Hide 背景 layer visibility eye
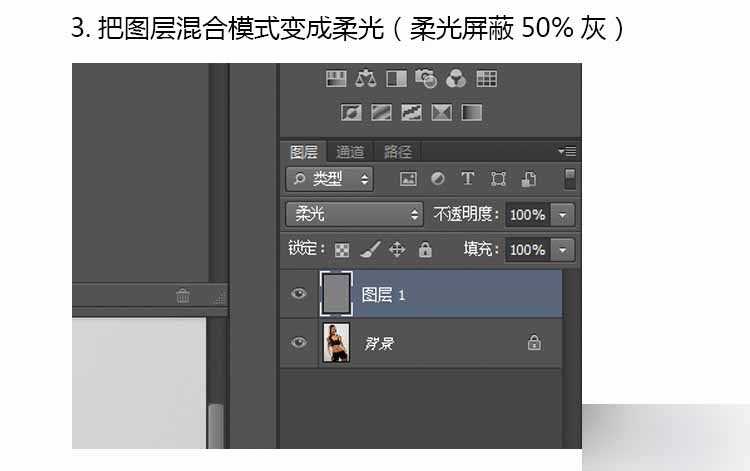The height and width of the screenshot is (471, 750). pos(298,343)
